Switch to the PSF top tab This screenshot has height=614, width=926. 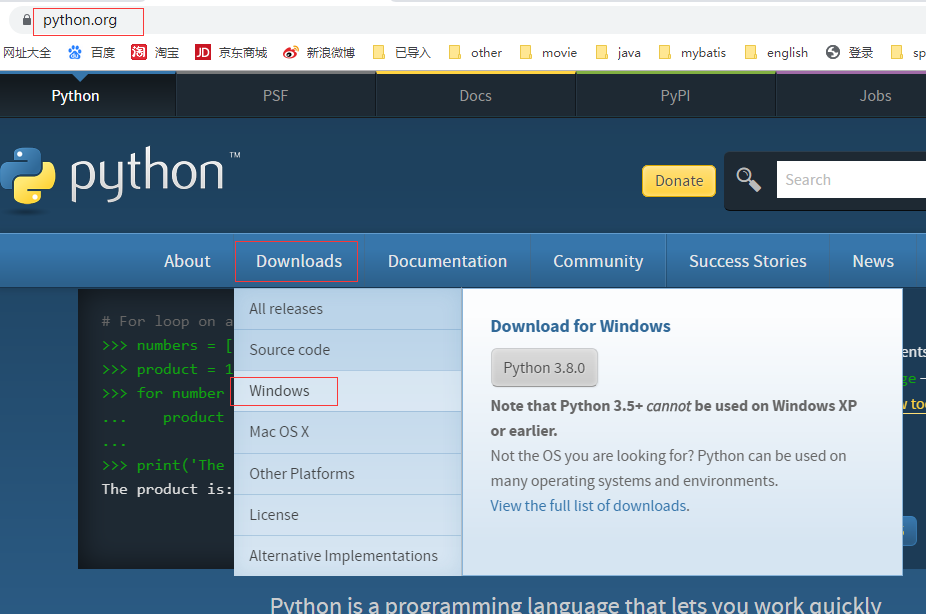[x=275, y=96]
